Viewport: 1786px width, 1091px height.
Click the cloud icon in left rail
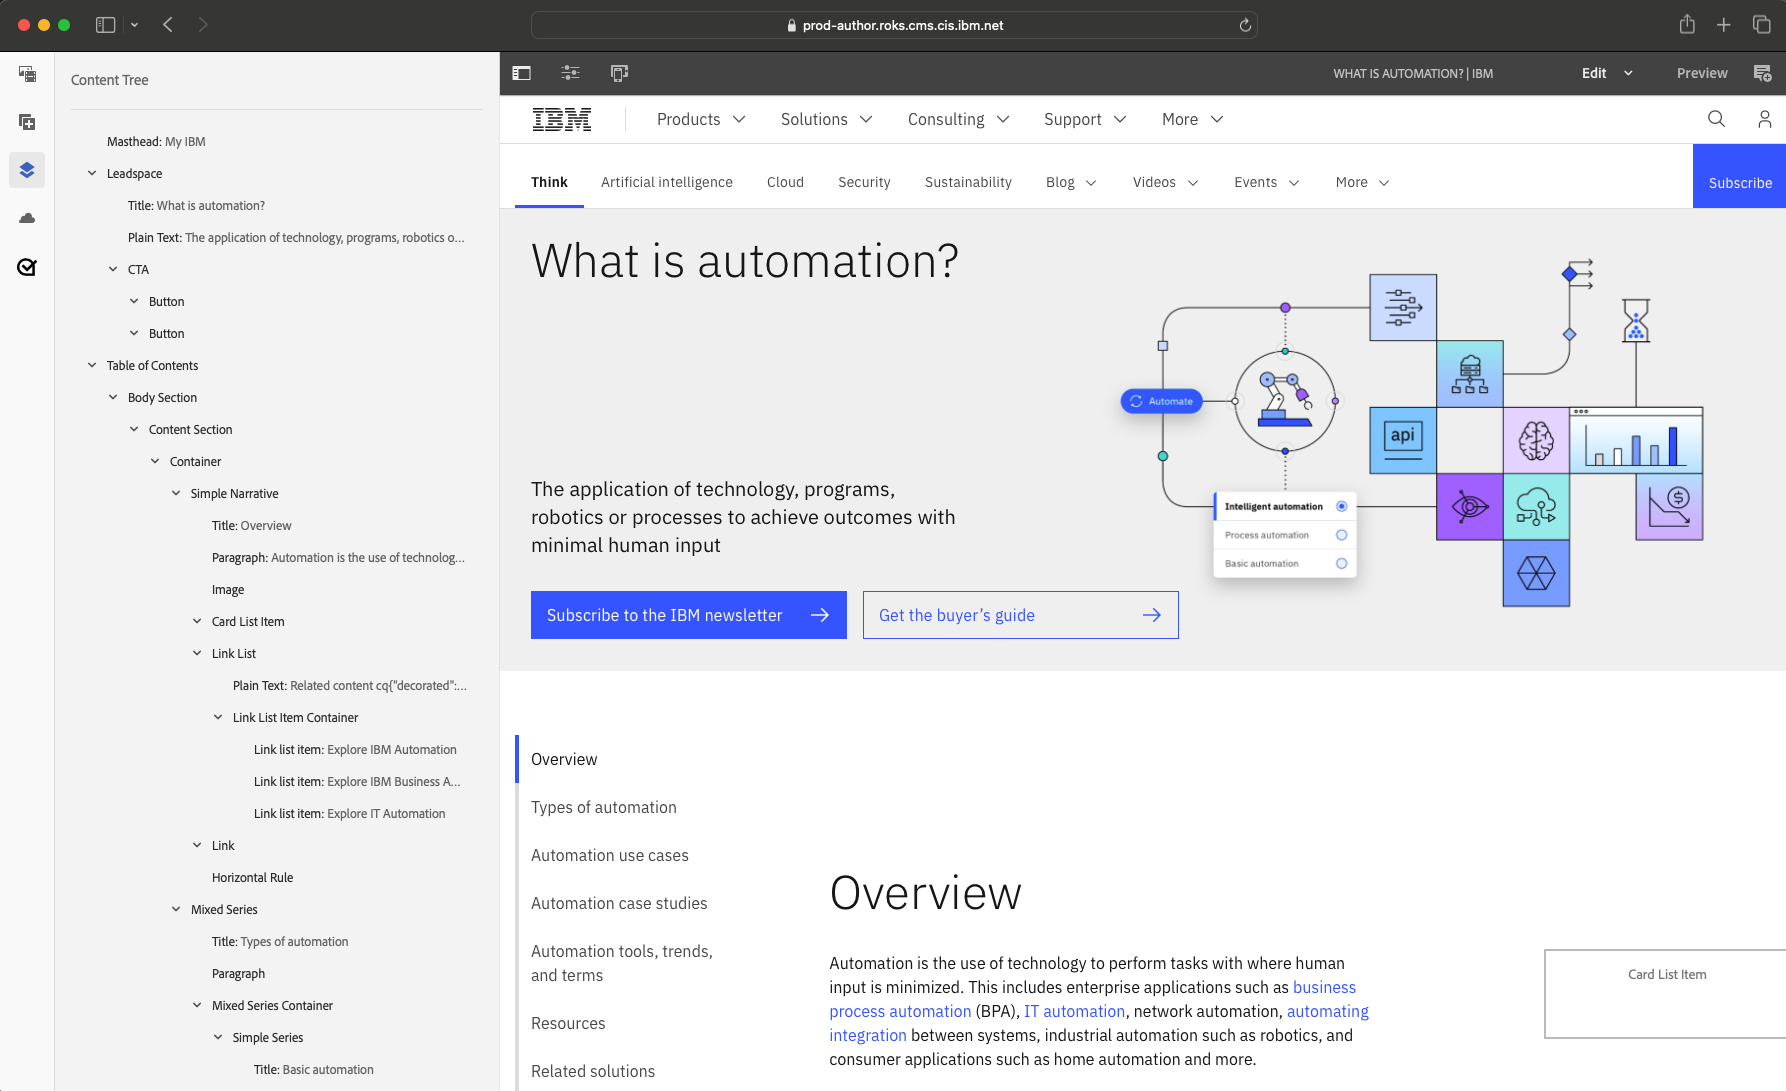[x=27, y=218]
